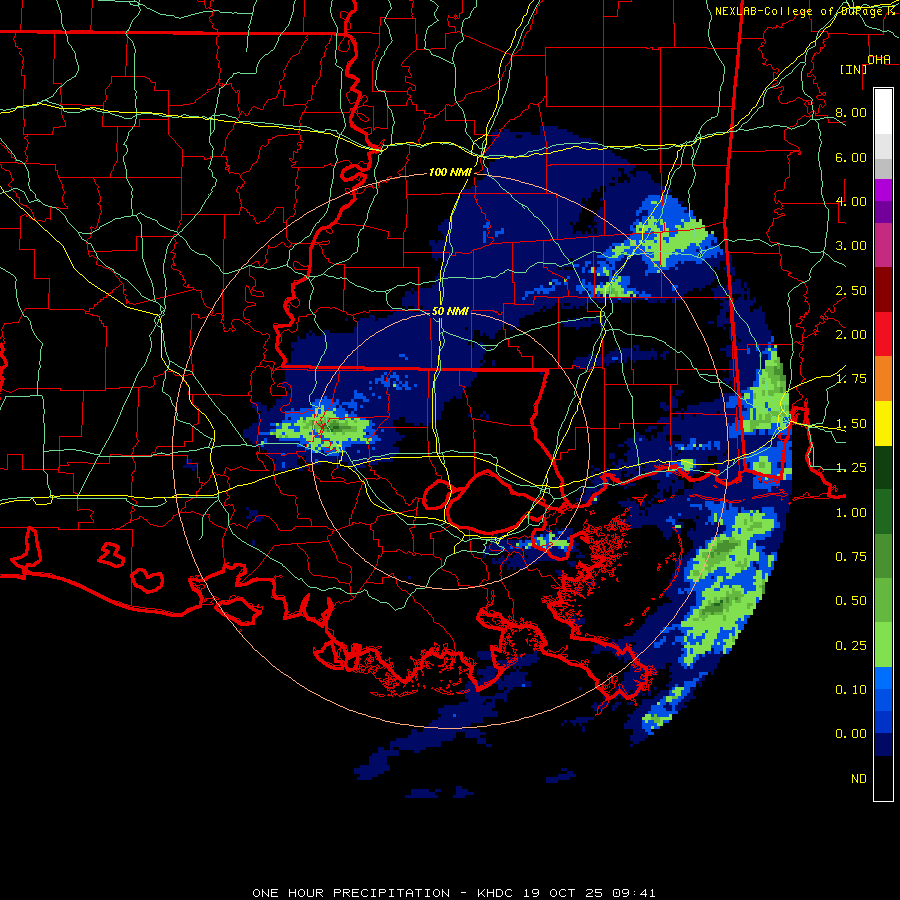Click the OHA product code label
The height and width of the screenshot is (900, 900).
coord(879,60)
